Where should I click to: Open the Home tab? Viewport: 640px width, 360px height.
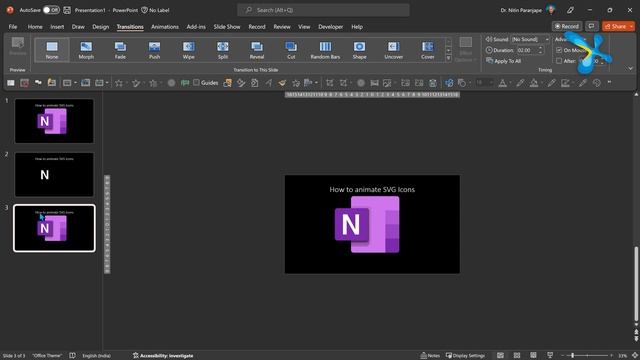[x=35, y=27]
